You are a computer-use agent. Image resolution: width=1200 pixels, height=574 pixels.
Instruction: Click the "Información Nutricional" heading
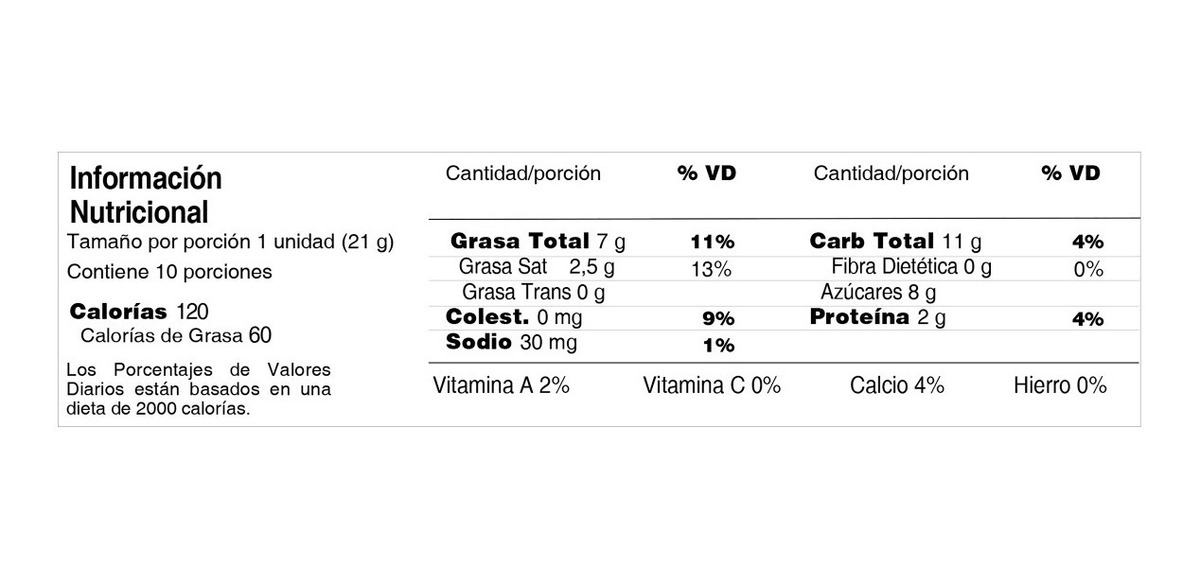click(146, 195)
